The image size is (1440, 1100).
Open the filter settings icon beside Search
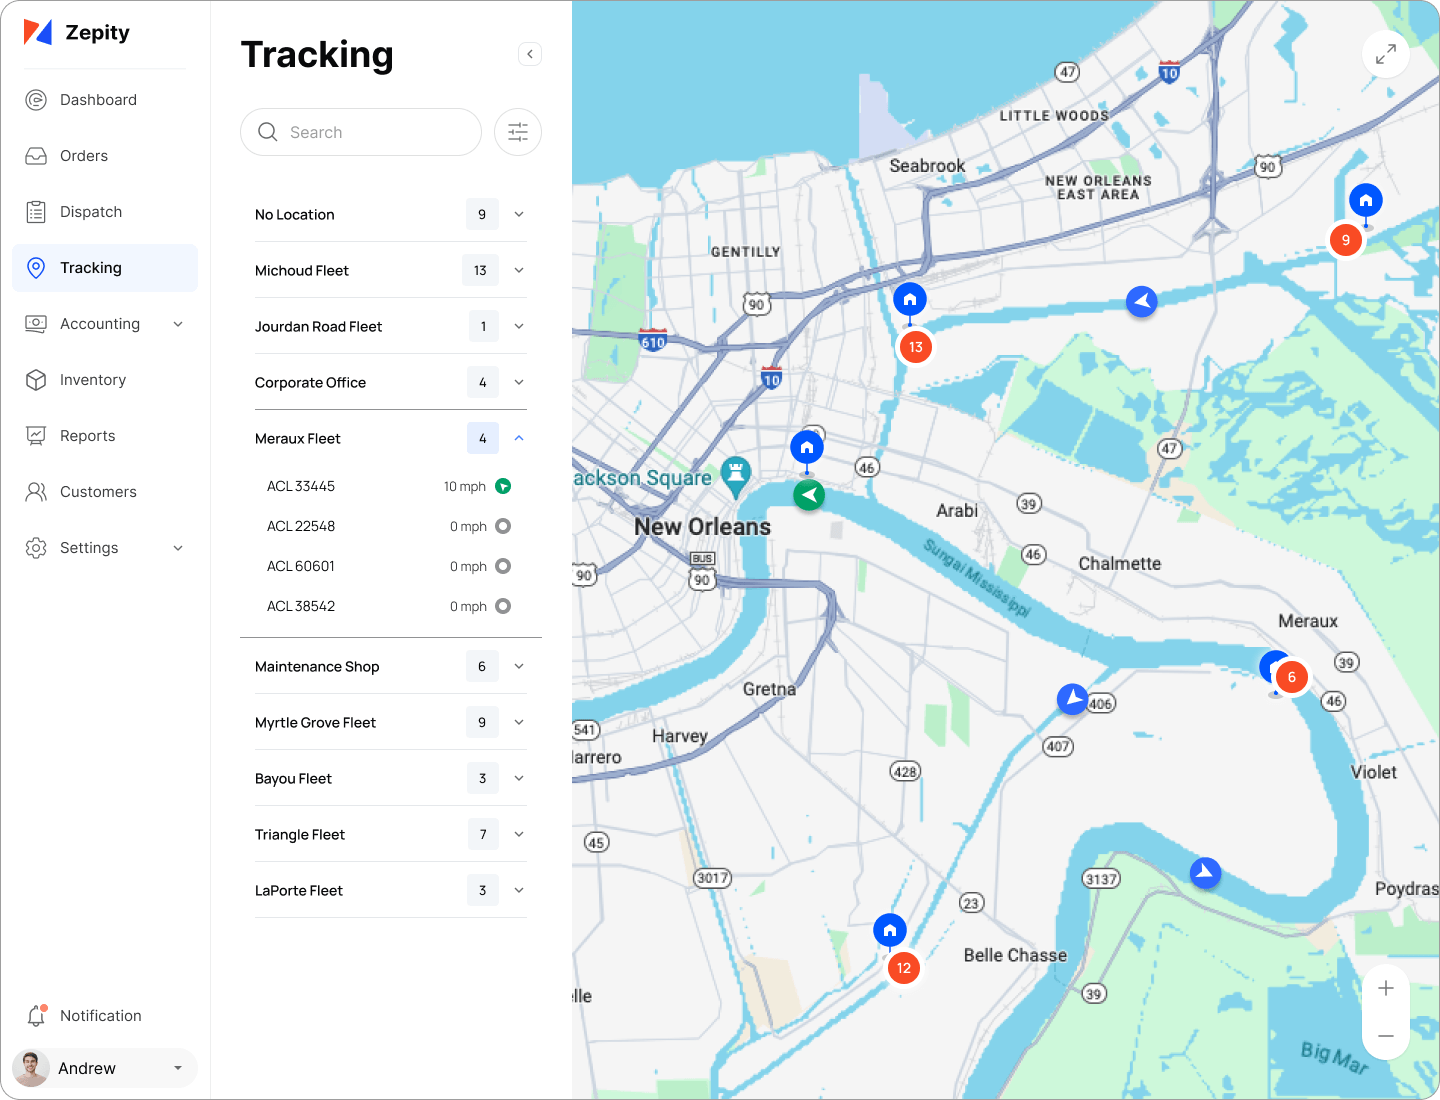[x=518, y=132]
